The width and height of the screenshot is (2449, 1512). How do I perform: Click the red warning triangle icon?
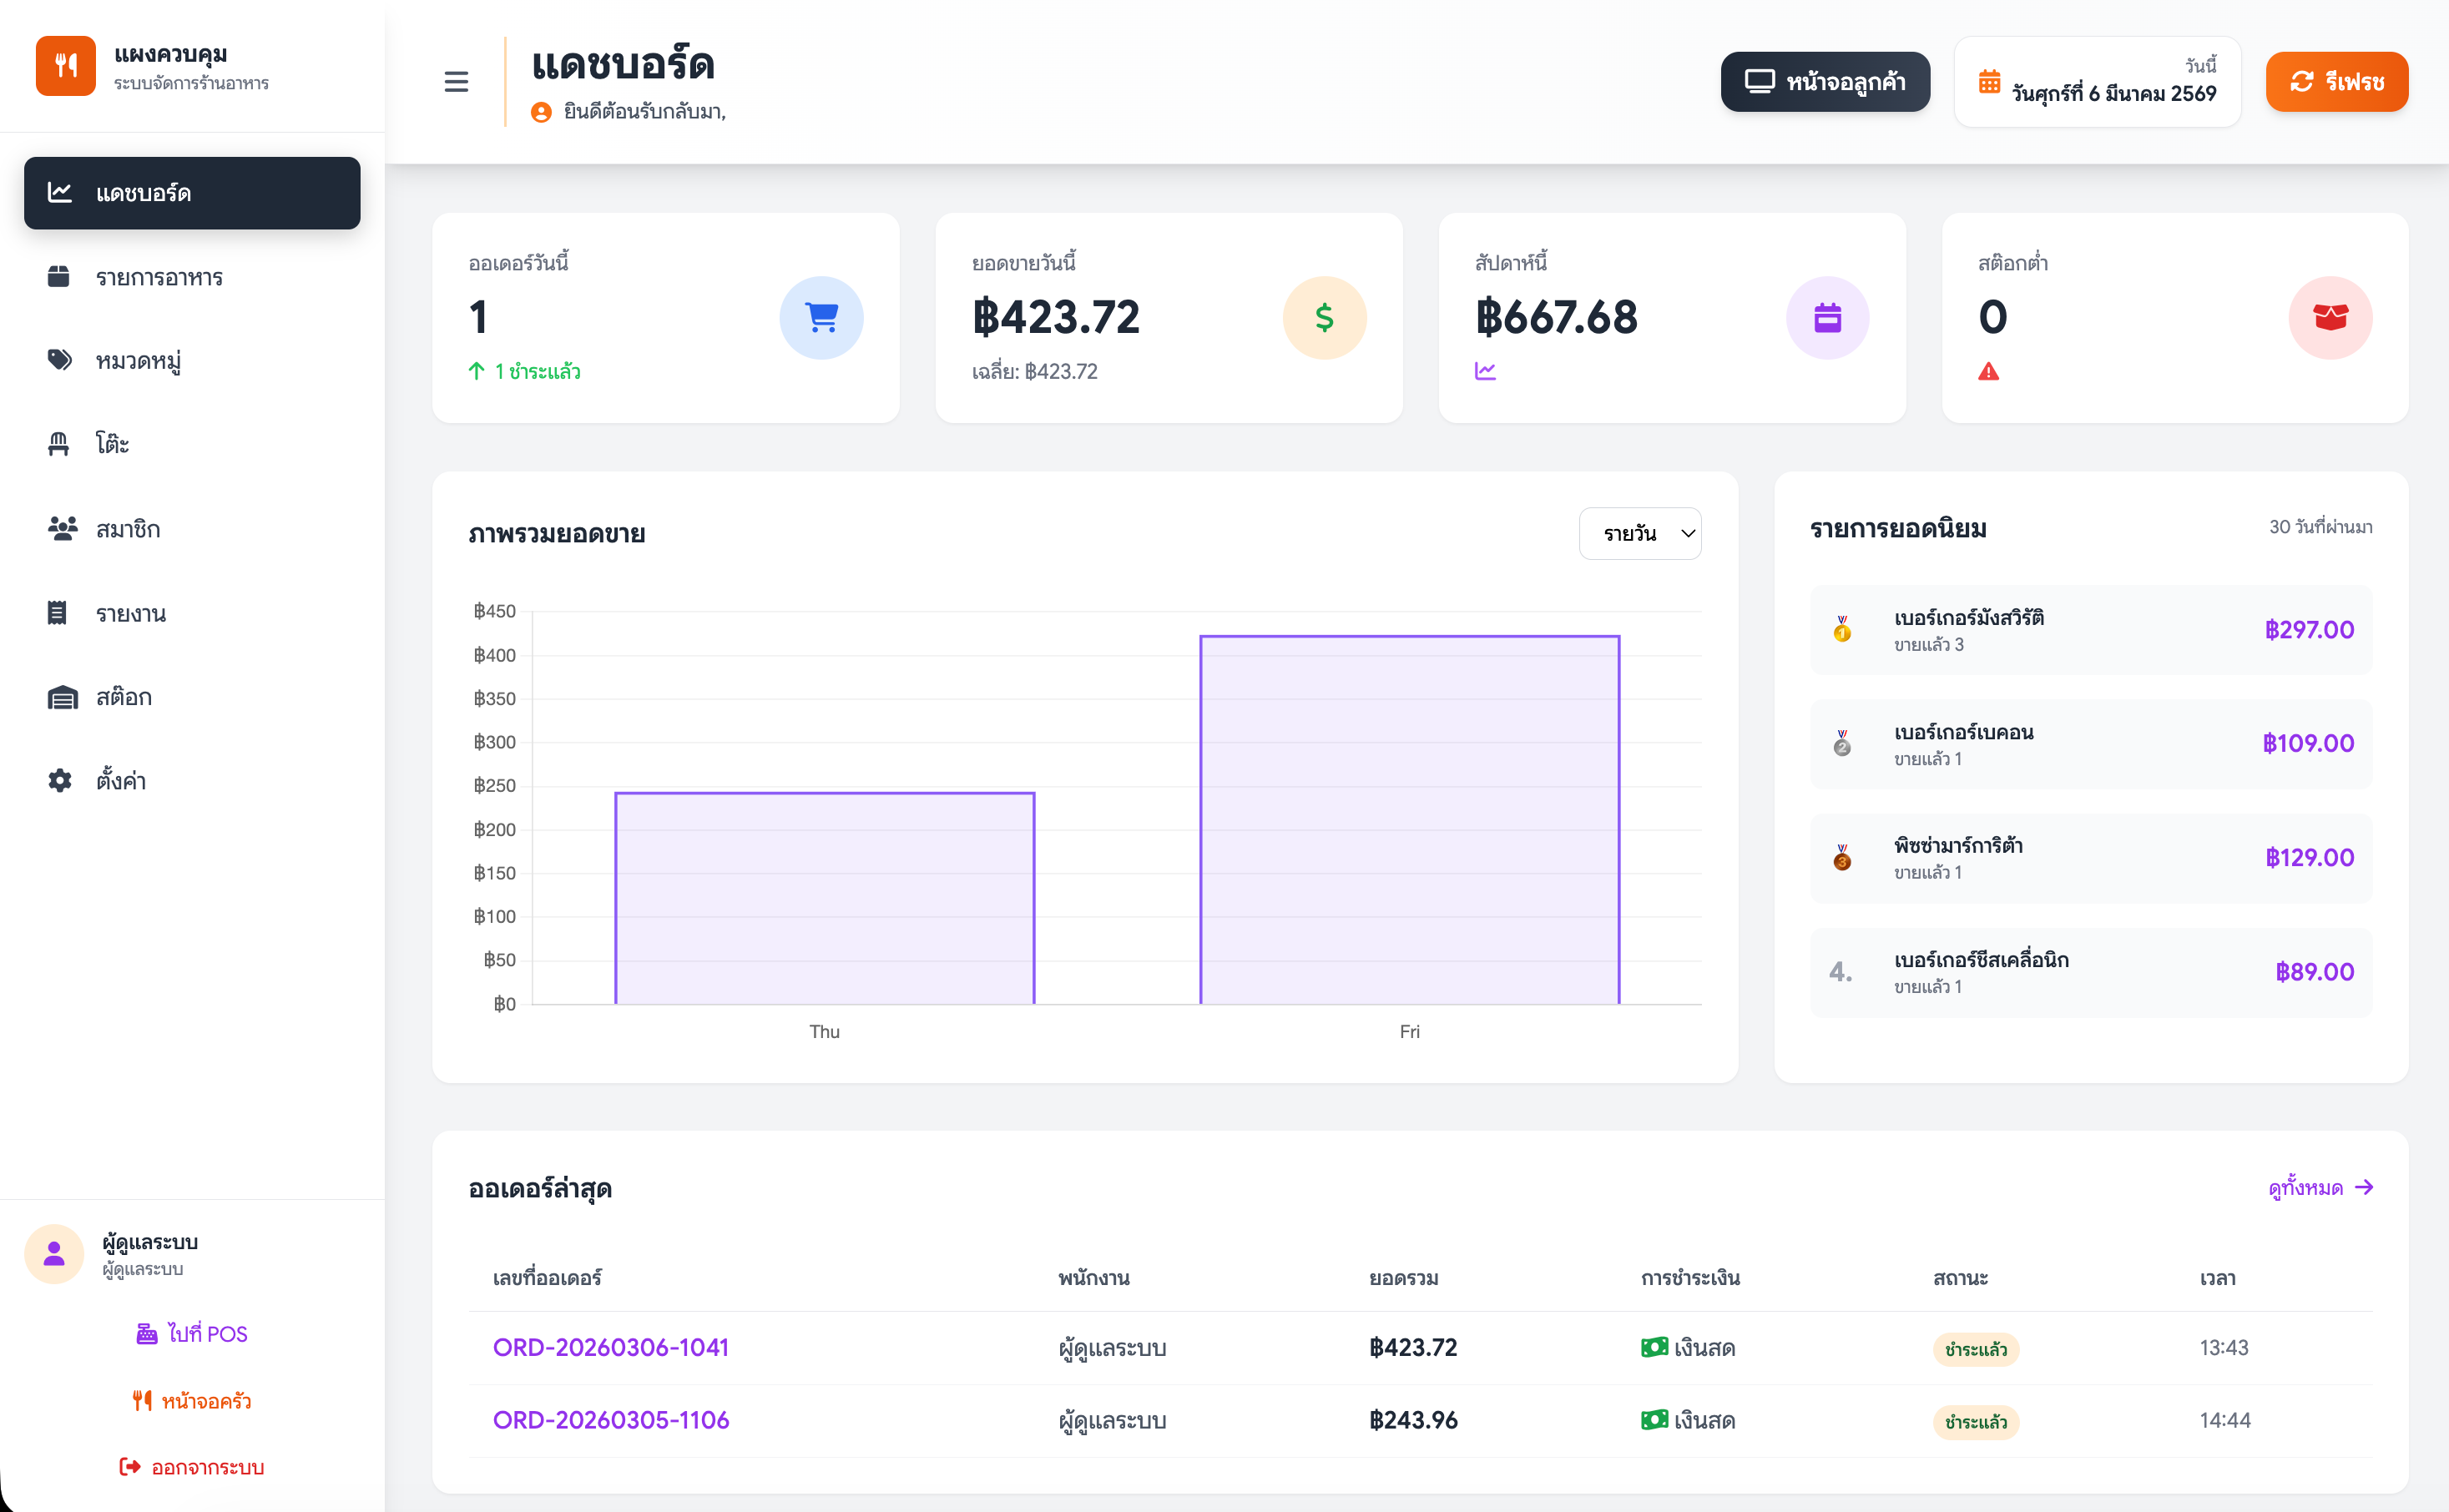coord(1988,372)
